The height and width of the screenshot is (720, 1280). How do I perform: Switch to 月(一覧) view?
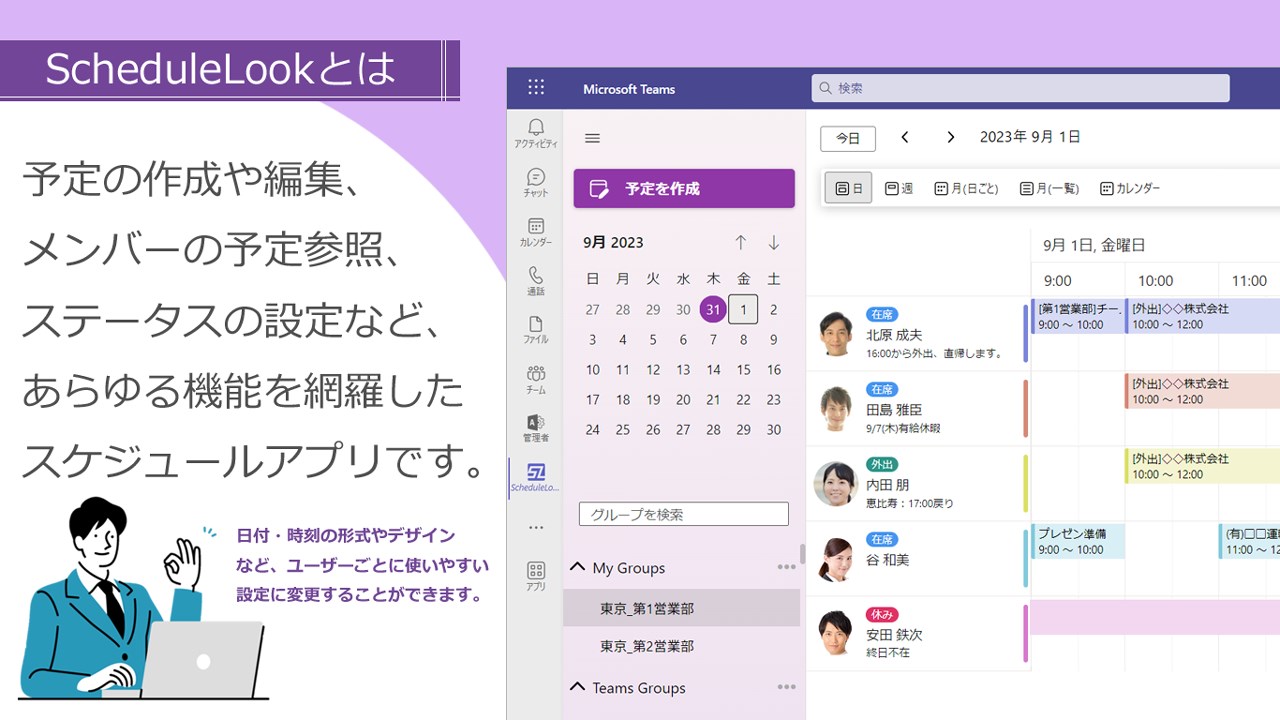point(1048,188)
